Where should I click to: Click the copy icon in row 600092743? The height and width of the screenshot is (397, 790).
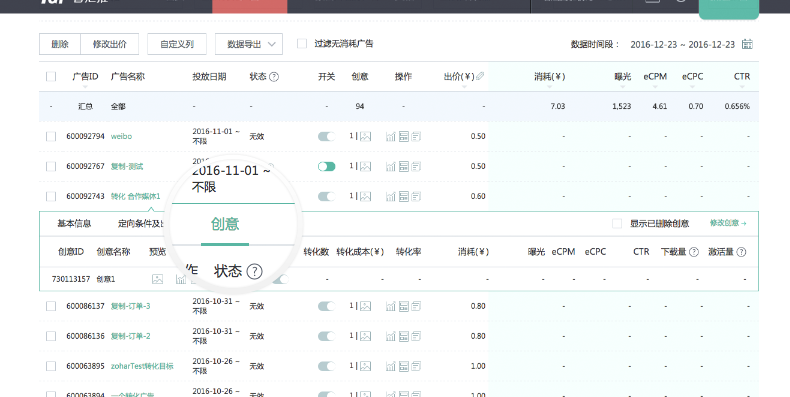tap(416, 196)
